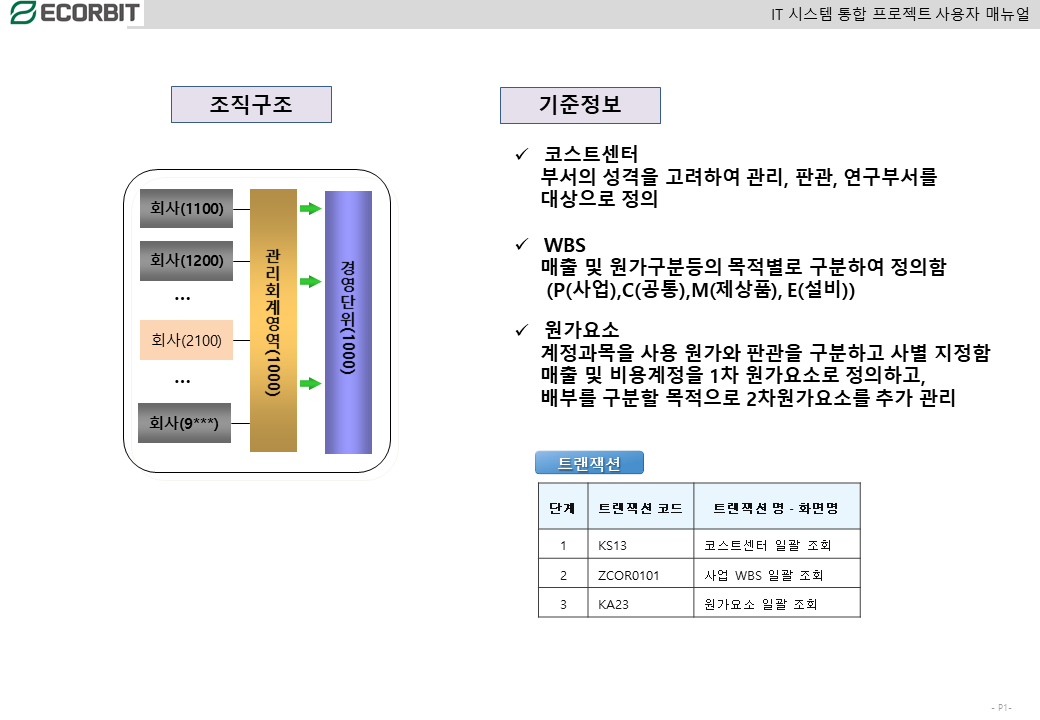Viewport: 1040px width, 720px height.
Task: Select the 회사(2100) highlighted box
Action: pyautogui.click(x=186, y=340)
